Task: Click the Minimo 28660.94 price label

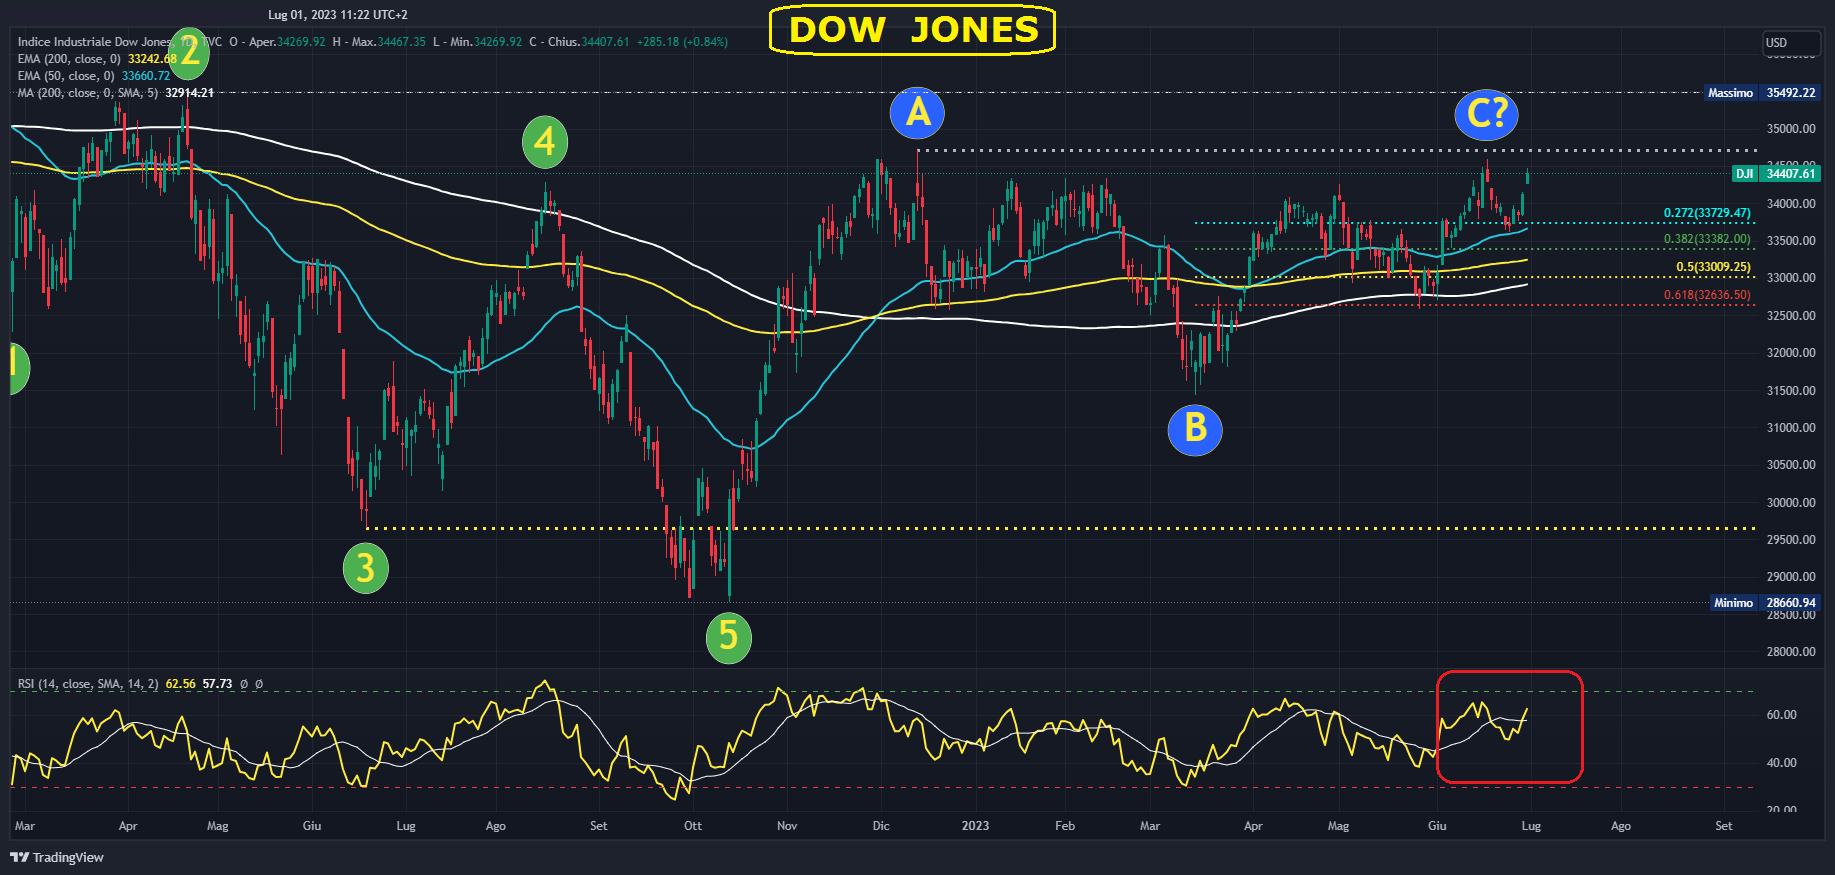Action: (x=1764, y=603)
